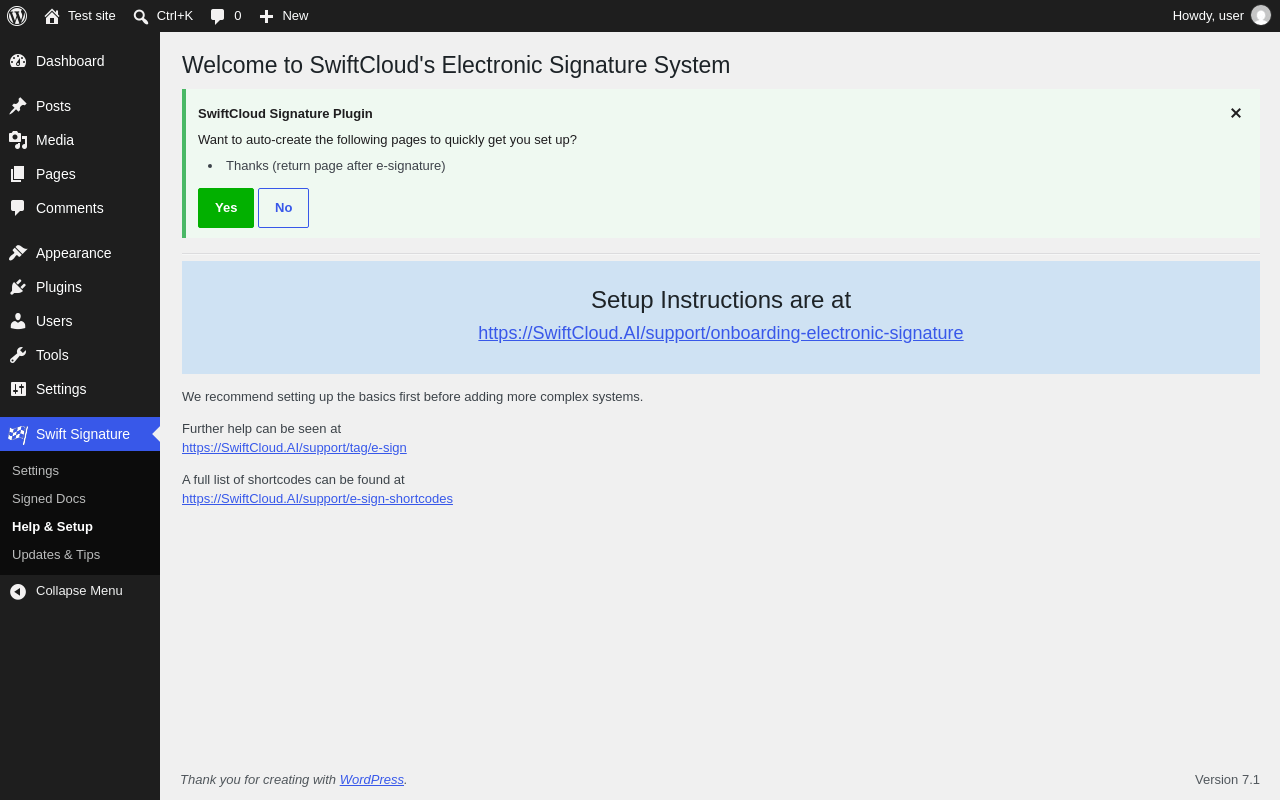Click page title Welcome to SwiftCloud's heading

456,65
